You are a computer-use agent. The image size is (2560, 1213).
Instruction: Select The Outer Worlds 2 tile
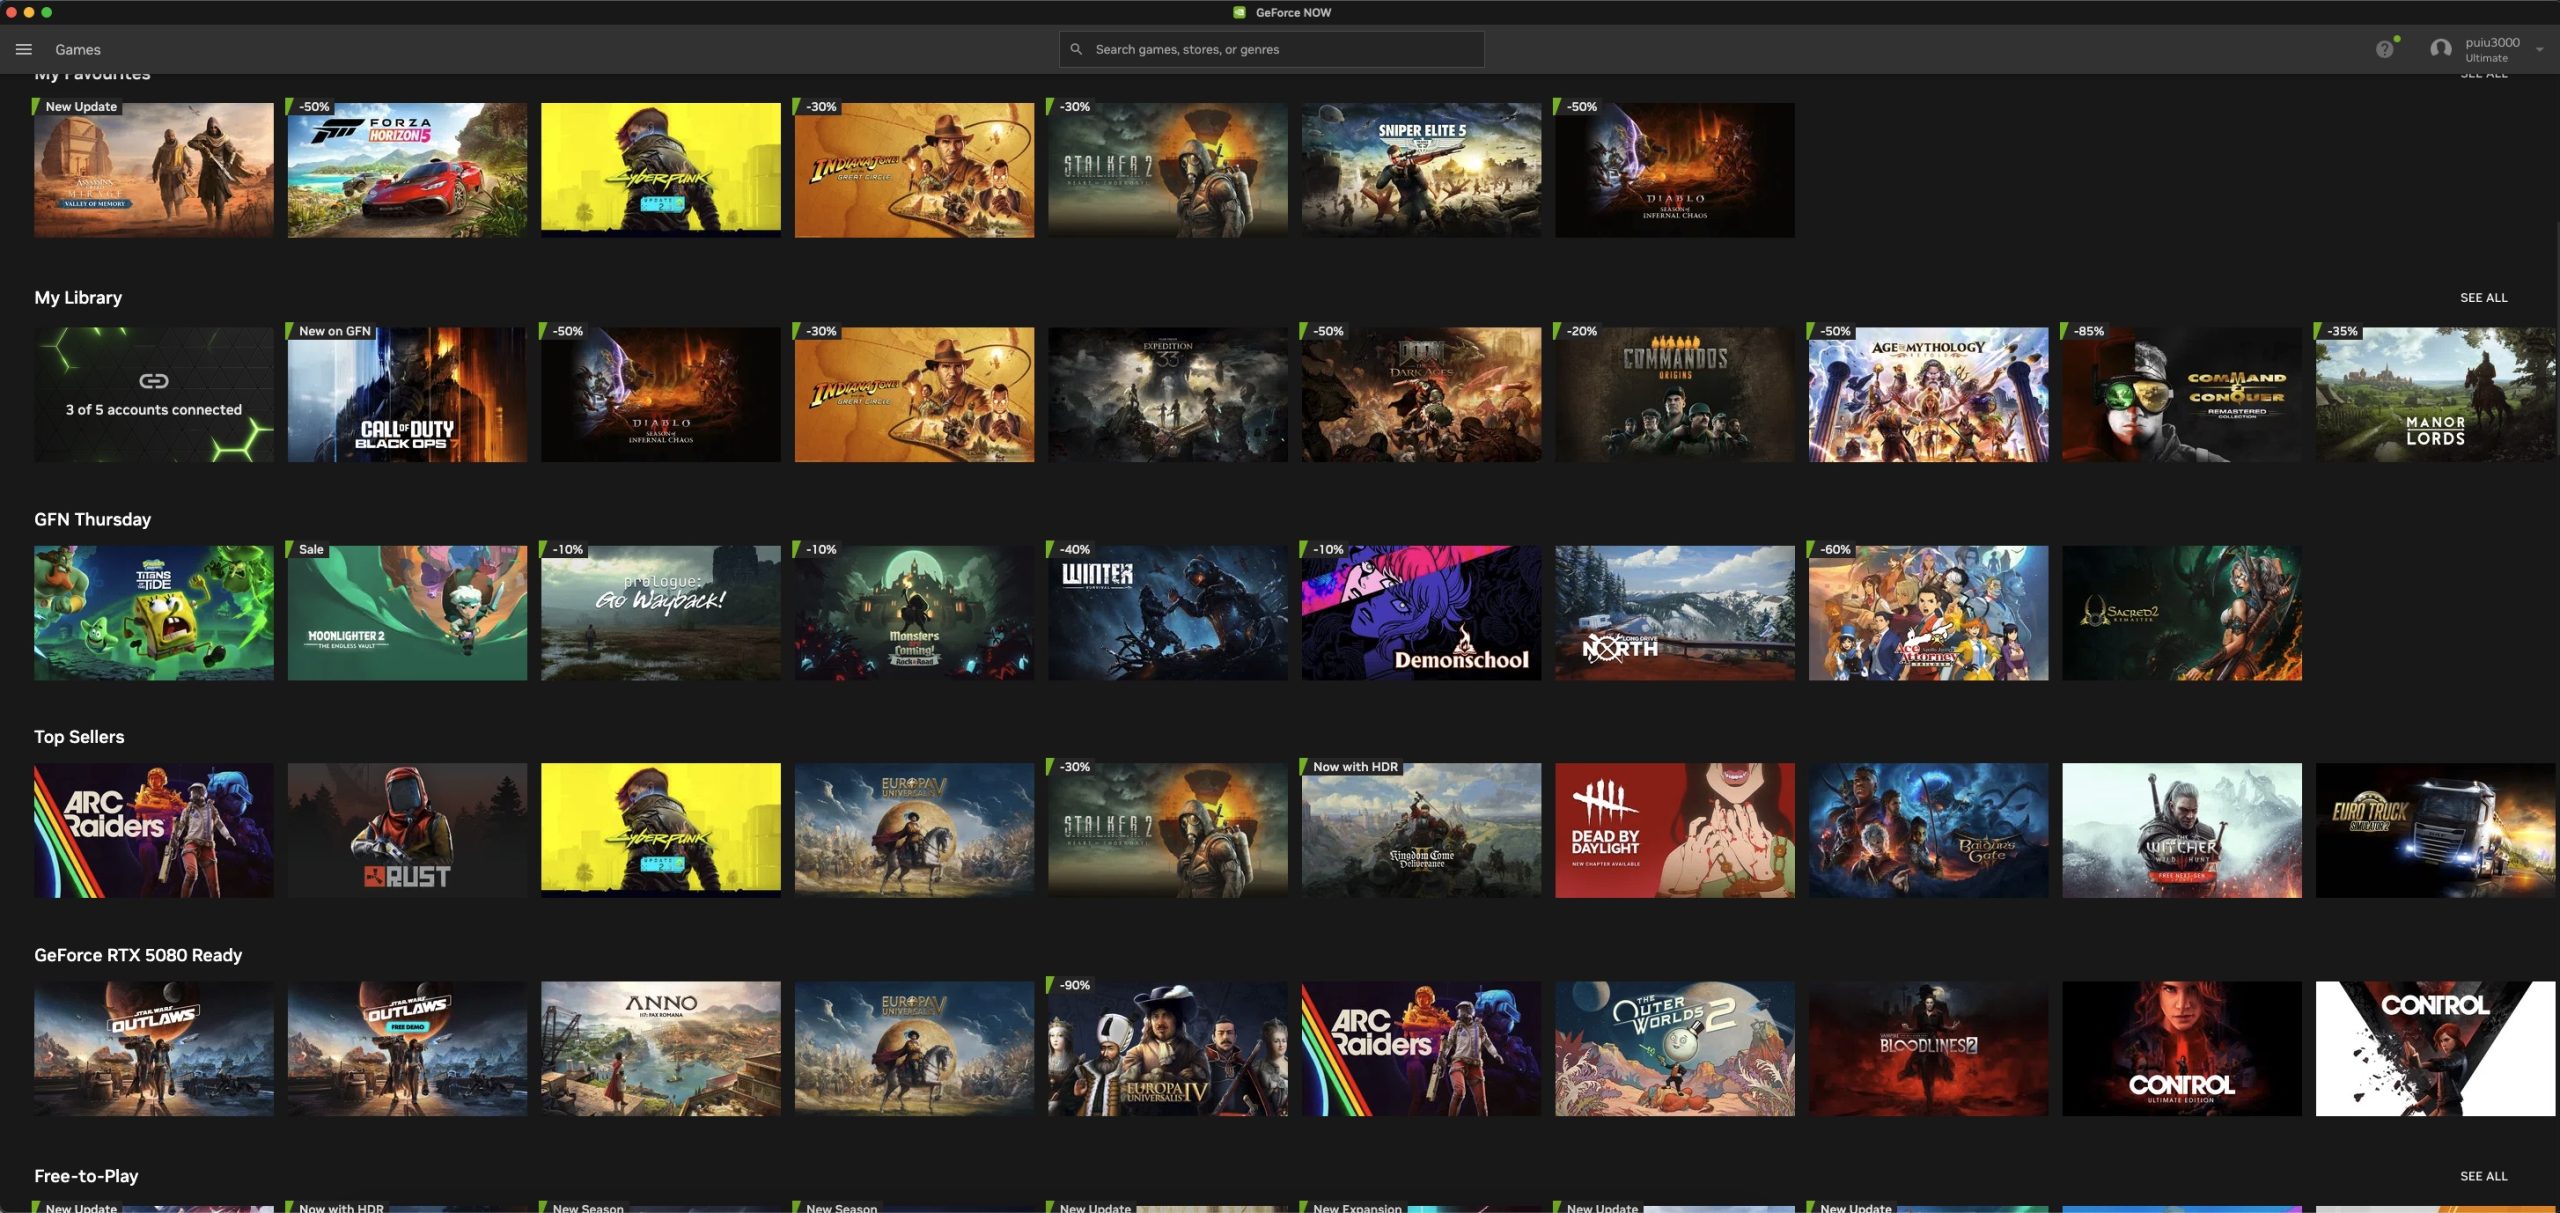pyautogui.click(x=1674, y=1049)
